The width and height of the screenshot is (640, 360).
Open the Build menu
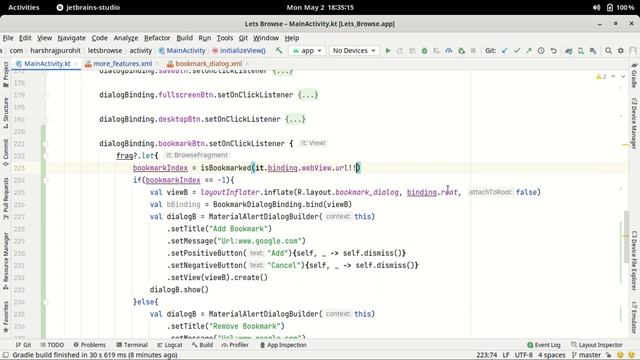click(x=184, y=38)
